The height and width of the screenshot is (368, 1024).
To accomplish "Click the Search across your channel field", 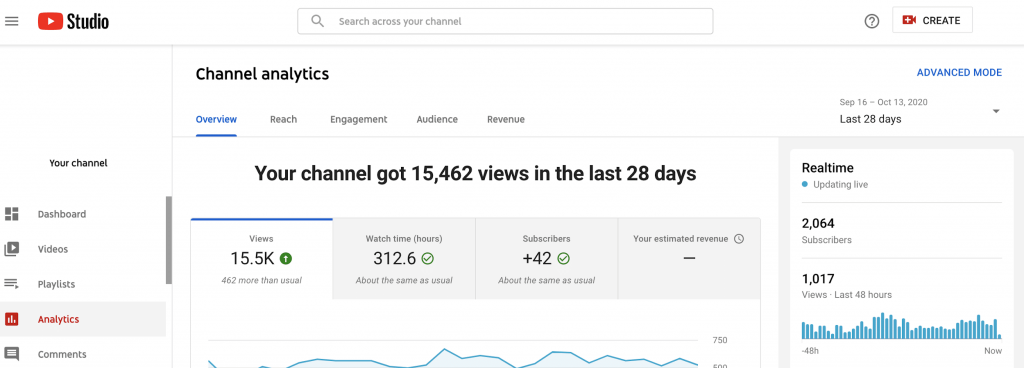I will 505,22.
